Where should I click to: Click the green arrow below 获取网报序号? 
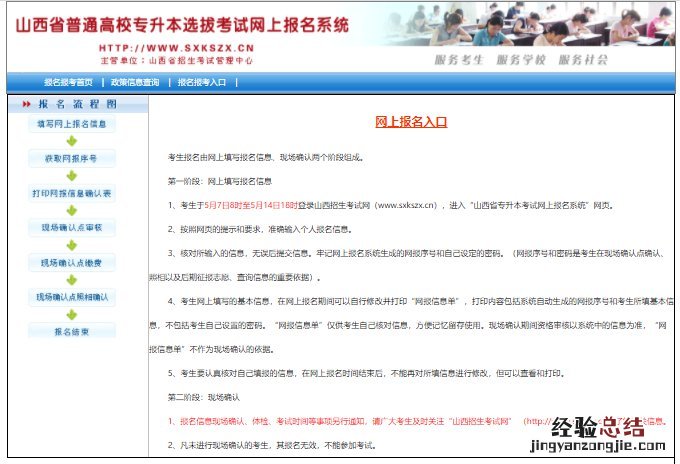72,176
